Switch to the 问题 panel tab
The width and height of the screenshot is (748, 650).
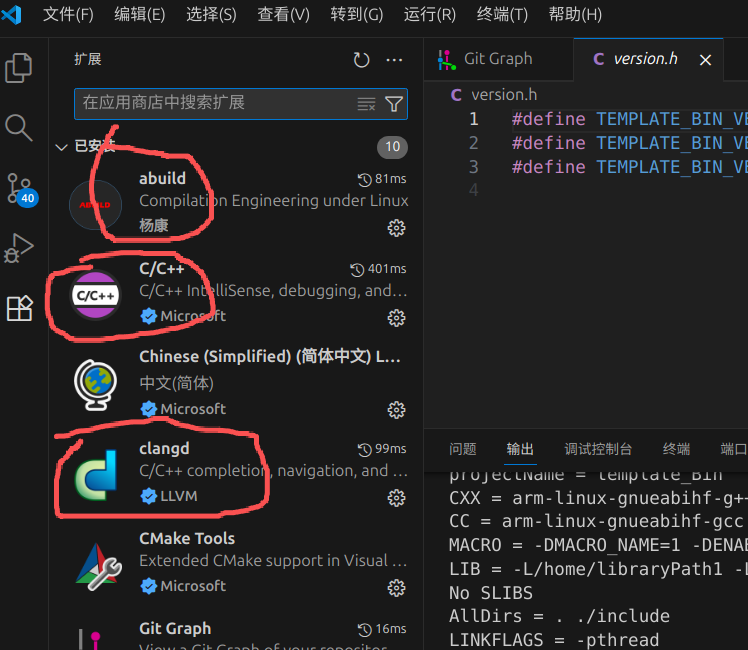[x=463, y=449]
